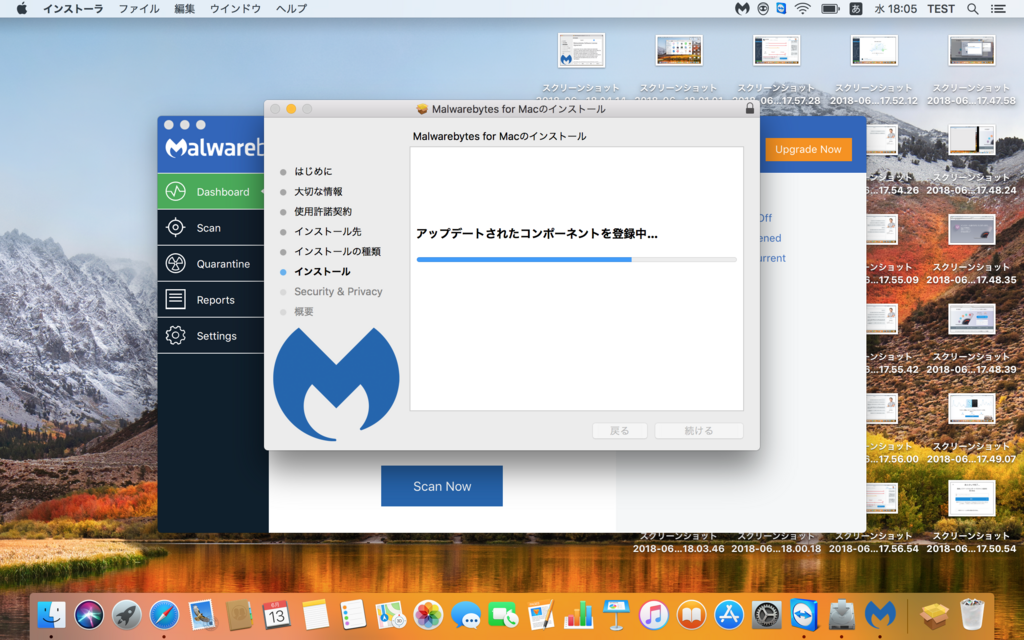1024x640 pixels.
Task: Click the 概要 installer step
Action: (x=304, y=312)
